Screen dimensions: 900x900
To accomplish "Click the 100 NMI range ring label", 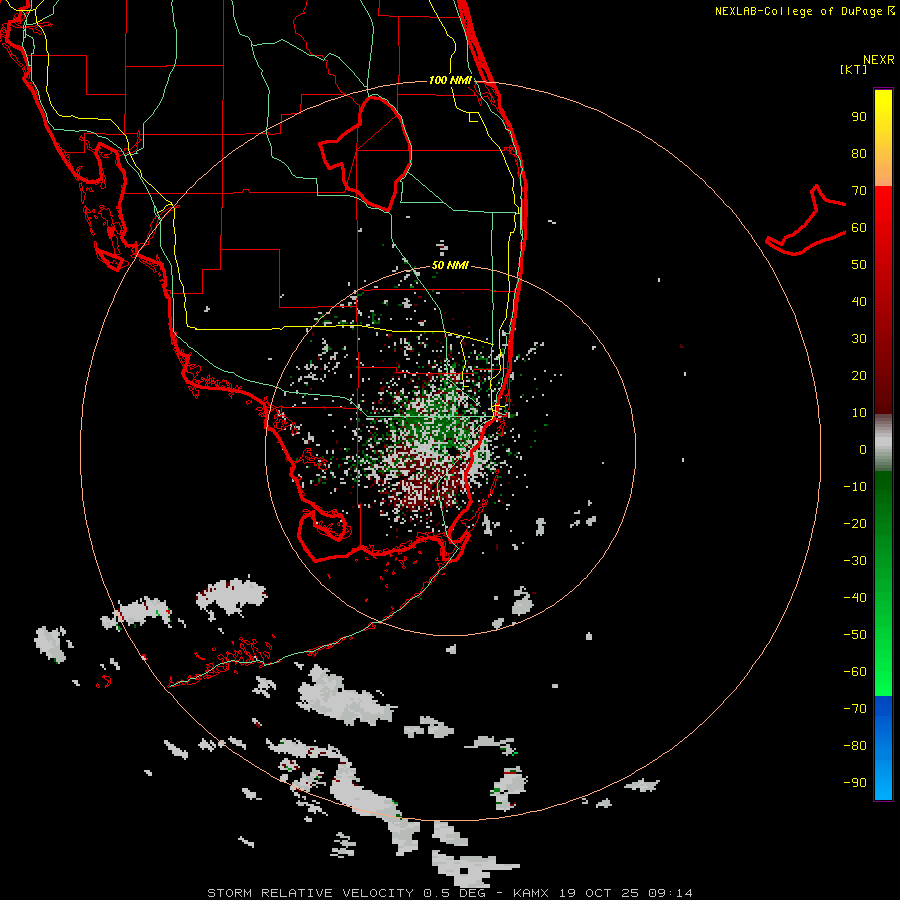I will click(451, 80).
